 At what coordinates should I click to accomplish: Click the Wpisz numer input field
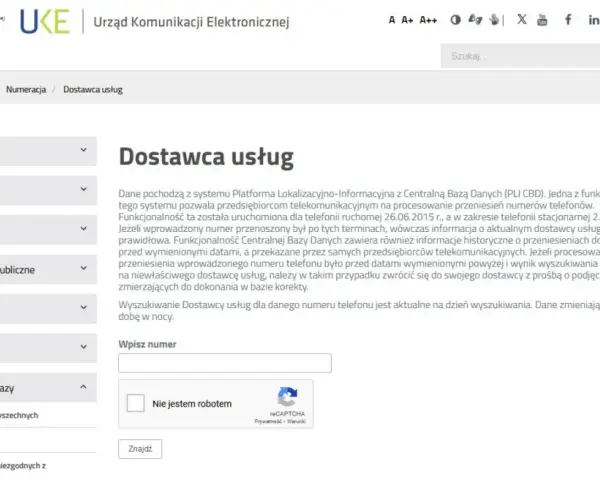225,363
